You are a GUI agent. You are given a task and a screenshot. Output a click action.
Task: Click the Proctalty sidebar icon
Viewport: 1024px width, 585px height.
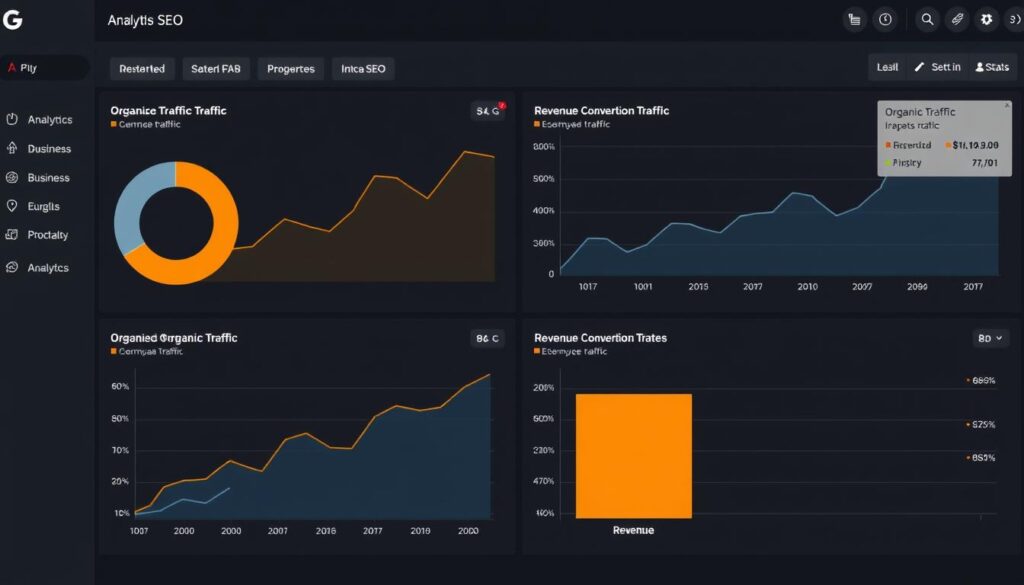tap(12, 235)
